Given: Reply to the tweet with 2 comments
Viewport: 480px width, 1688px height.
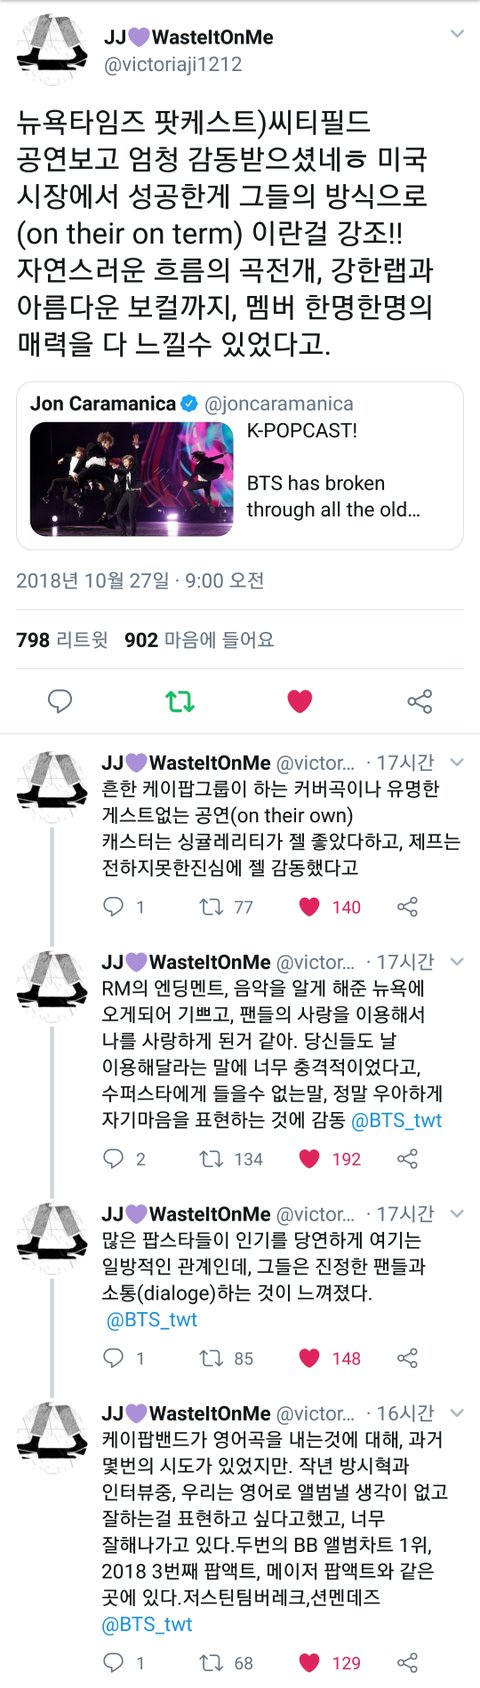Looking at the screenshot, I should pyautogui.click(x=114, y=1159).
